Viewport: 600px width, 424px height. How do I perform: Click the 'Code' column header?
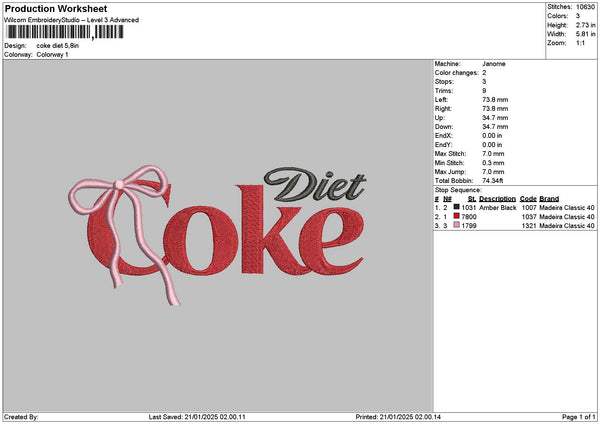(528, 199)
